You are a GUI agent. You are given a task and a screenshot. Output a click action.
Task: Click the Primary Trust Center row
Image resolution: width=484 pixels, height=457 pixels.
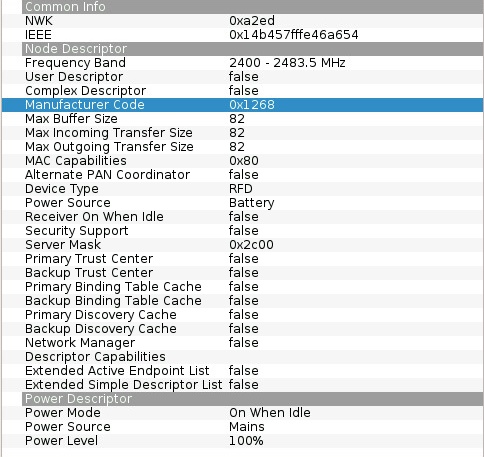(x=243, y=259)
